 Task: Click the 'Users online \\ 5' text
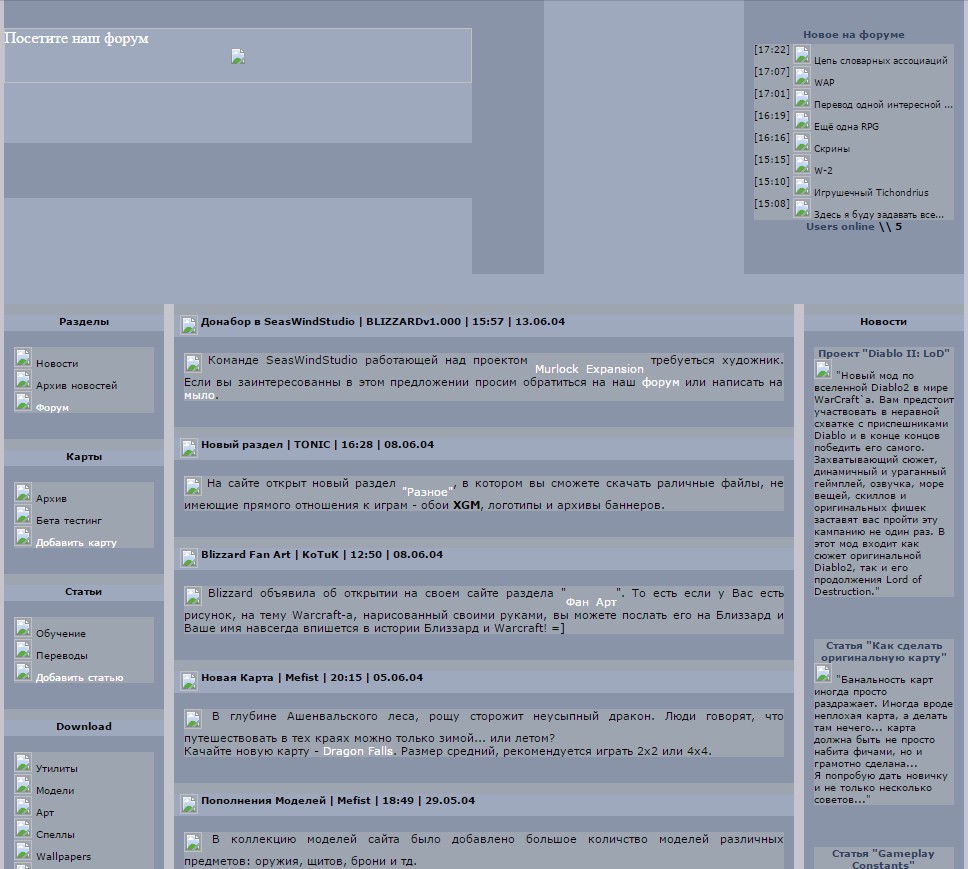click(x=854, y=227)
